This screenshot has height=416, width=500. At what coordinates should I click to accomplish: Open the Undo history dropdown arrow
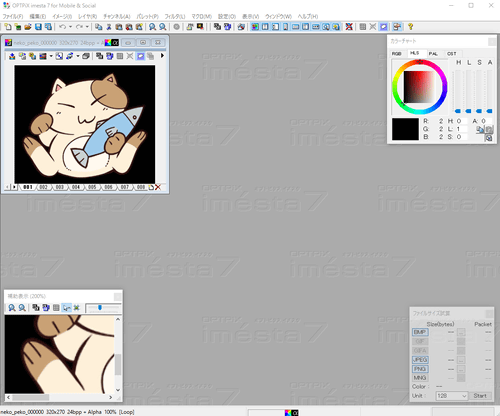pos(70,27)
